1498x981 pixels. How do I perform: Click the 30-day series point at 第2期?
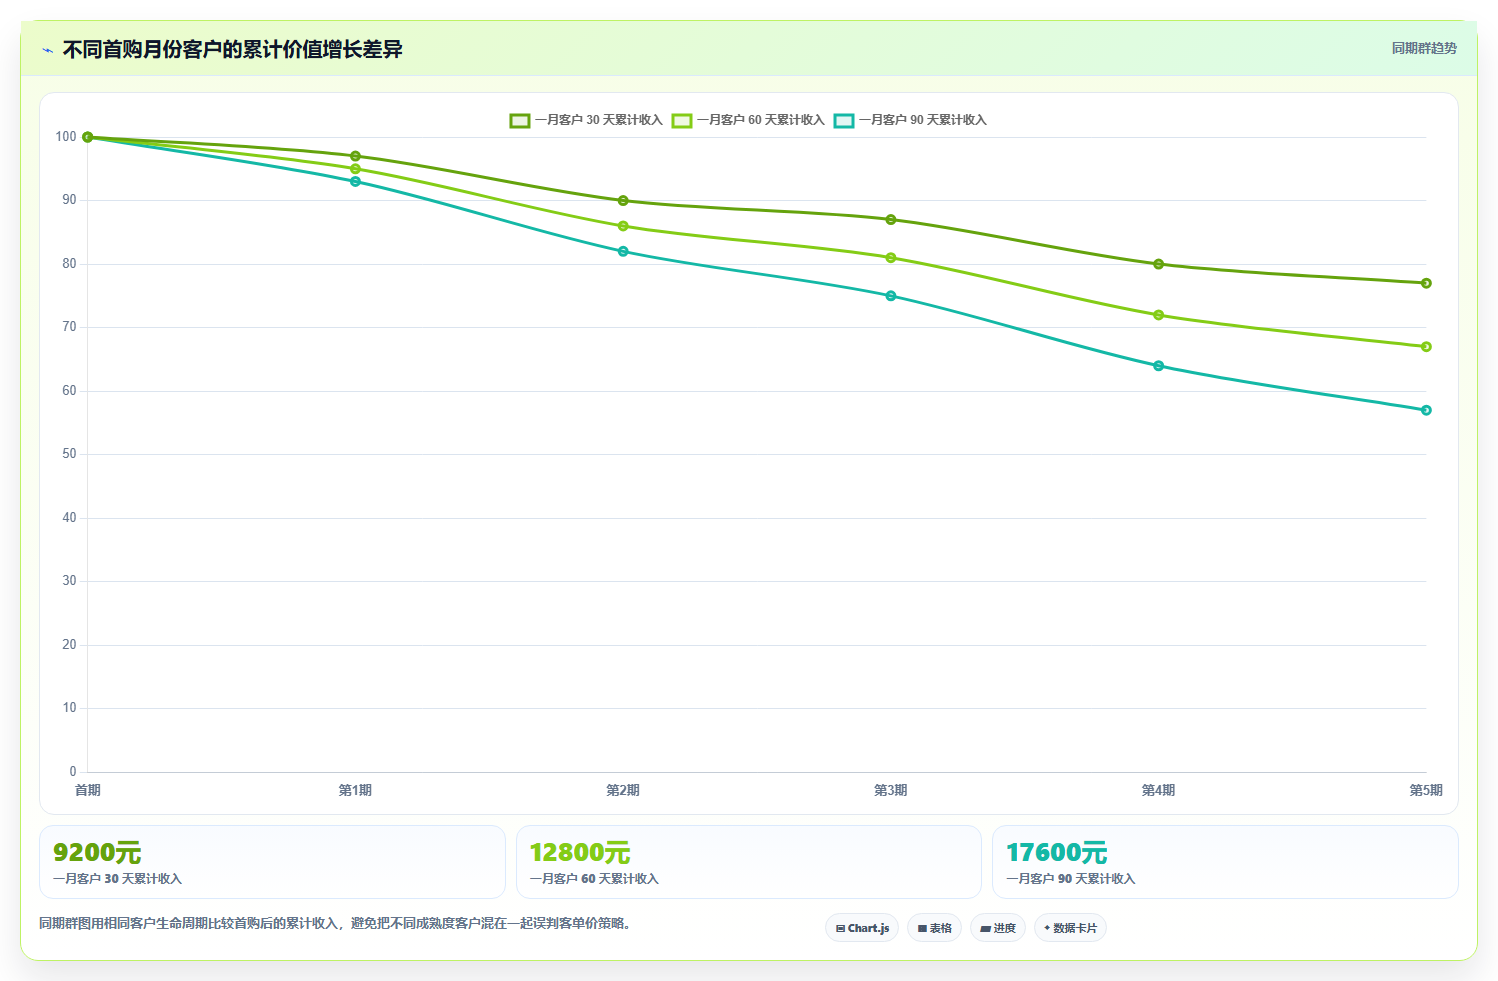tap(623, 201)
